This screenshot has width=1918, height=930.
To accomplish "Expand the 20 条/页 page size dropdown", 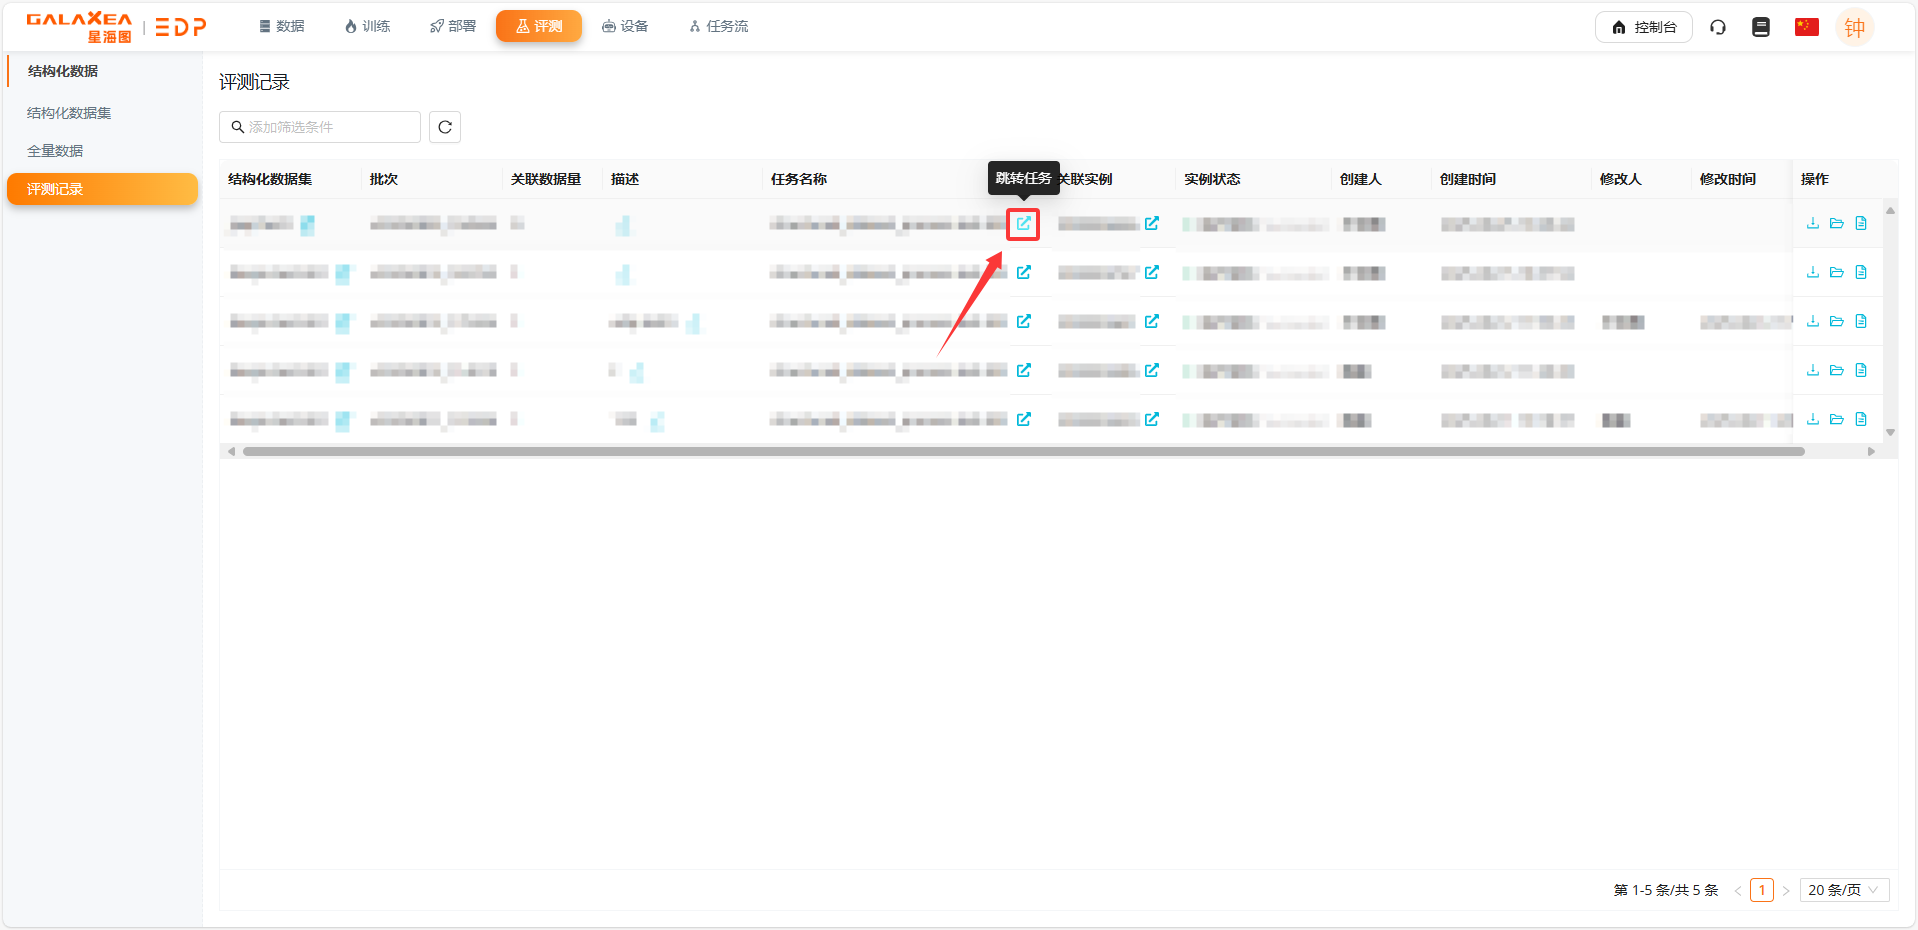I will tap(1843, 890).
